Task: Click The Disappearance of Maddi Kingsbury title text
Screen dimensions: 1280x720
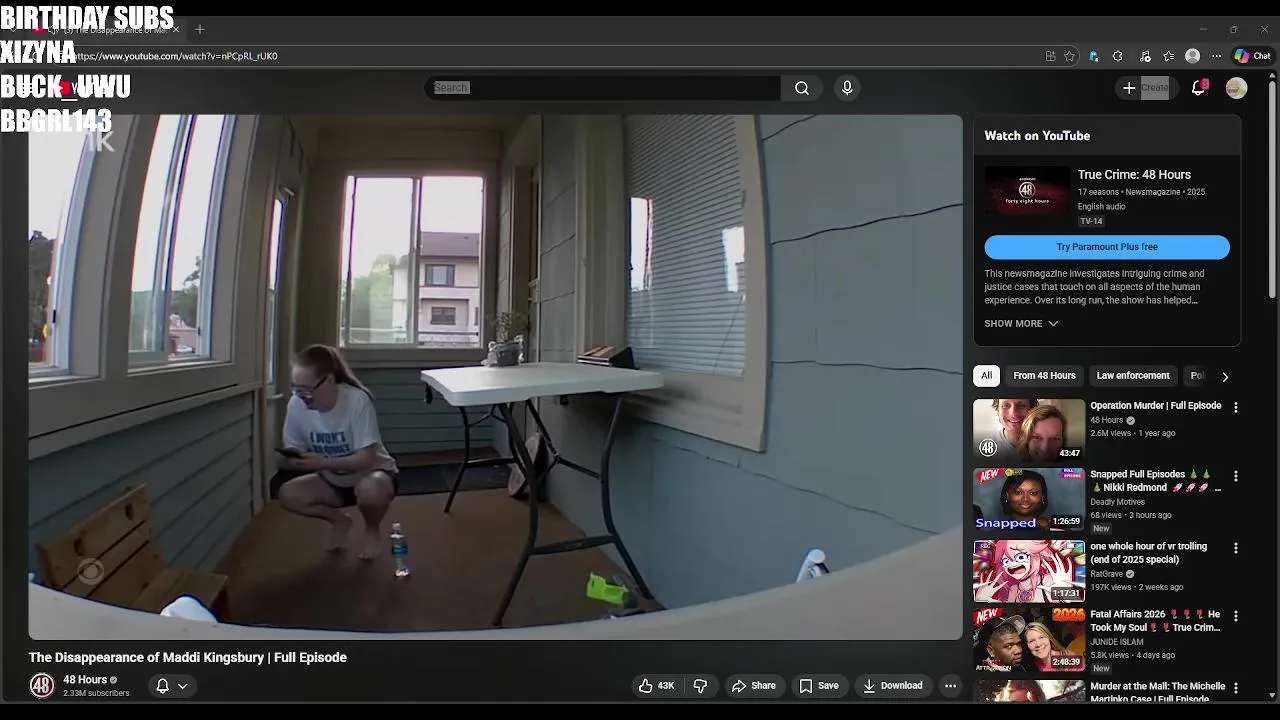Action: (x=188, y=657)
